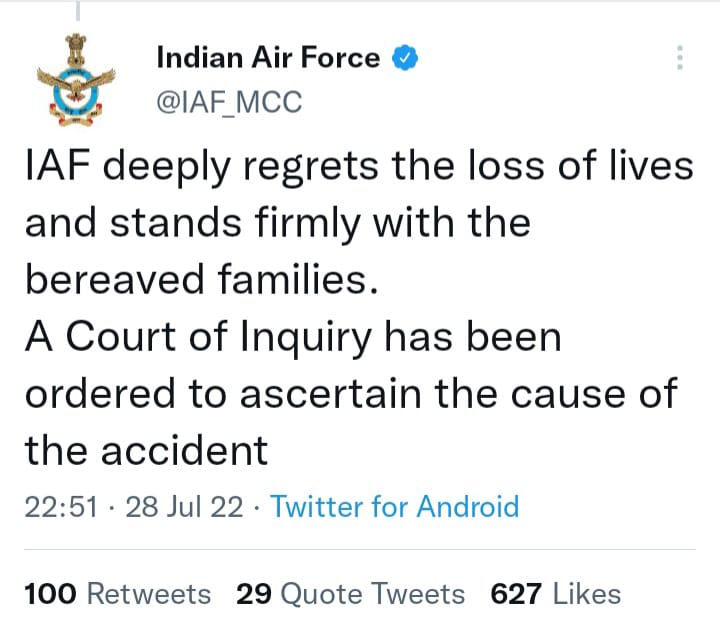
Task: Click the Ashoka lion emblem atop the avatar
Action: [x=76, y=48]
